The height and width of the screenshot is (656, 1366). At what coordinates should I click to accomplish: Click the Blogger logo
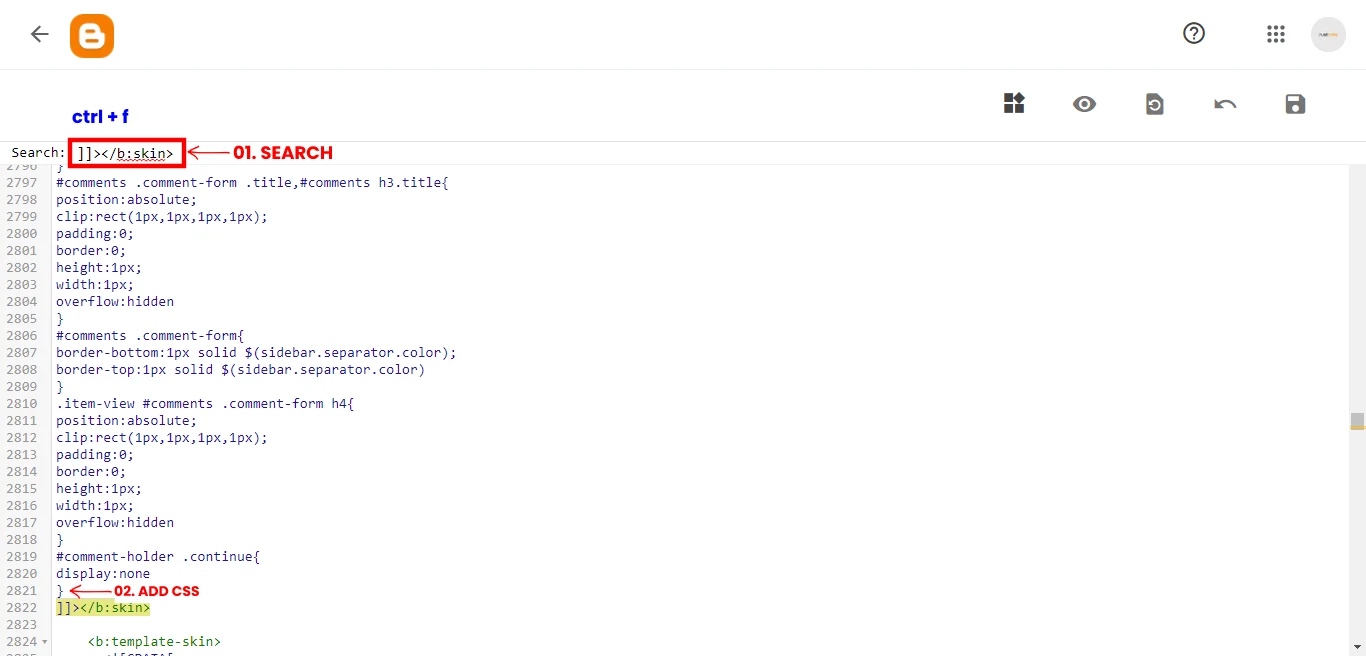tap(91, 35)
